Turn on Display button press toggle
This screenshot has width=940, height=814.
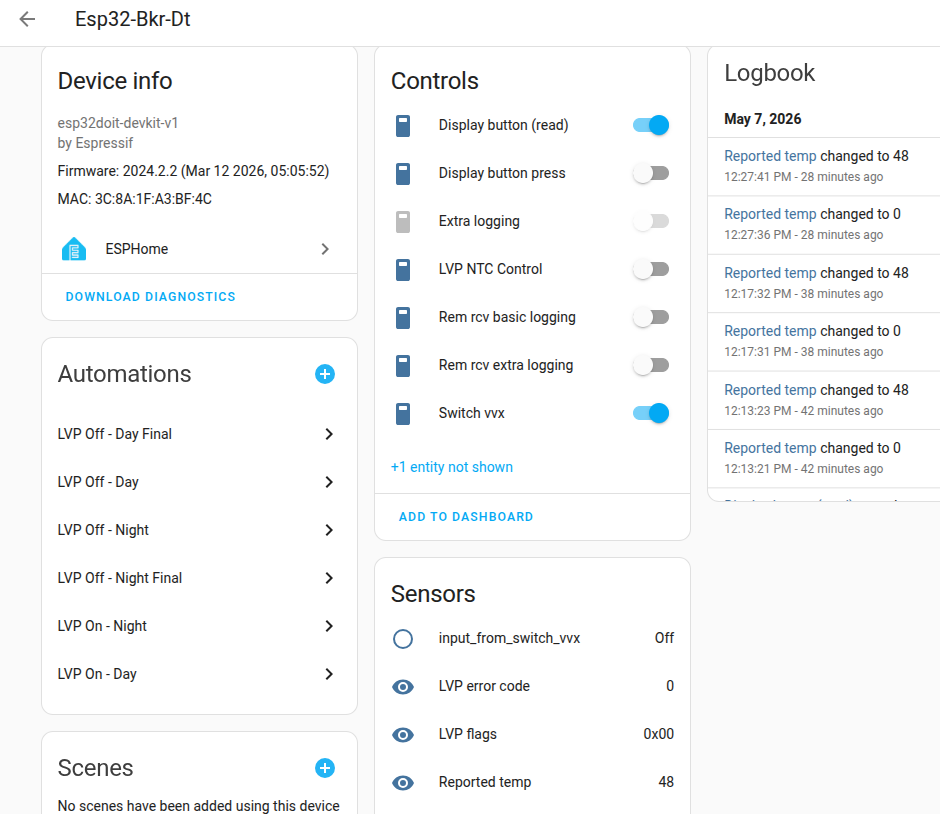(651, 173)
